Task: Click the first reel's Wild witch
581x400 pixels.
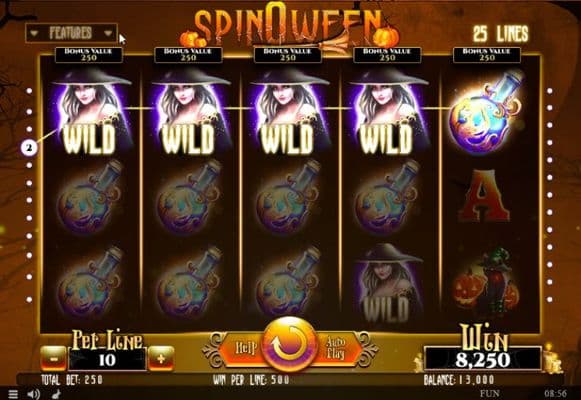Action: click(90, 111)
